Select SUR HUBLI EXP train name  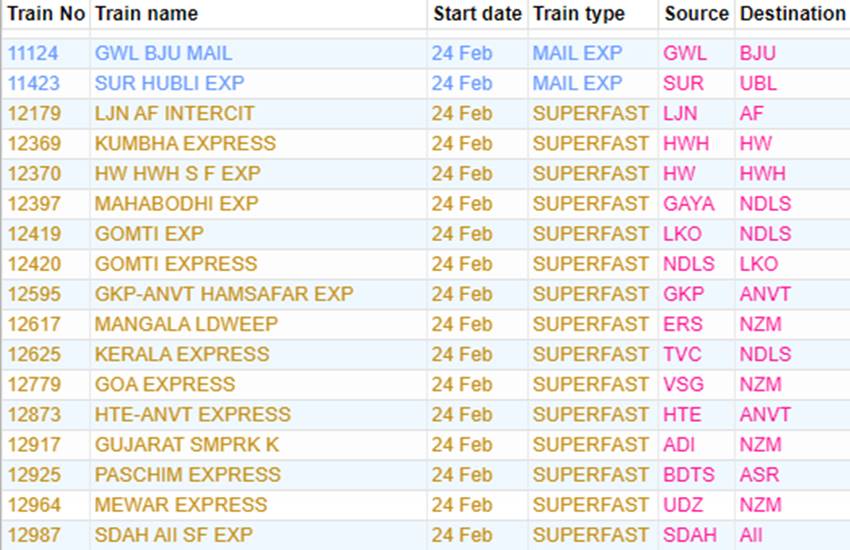pos(169,84)
